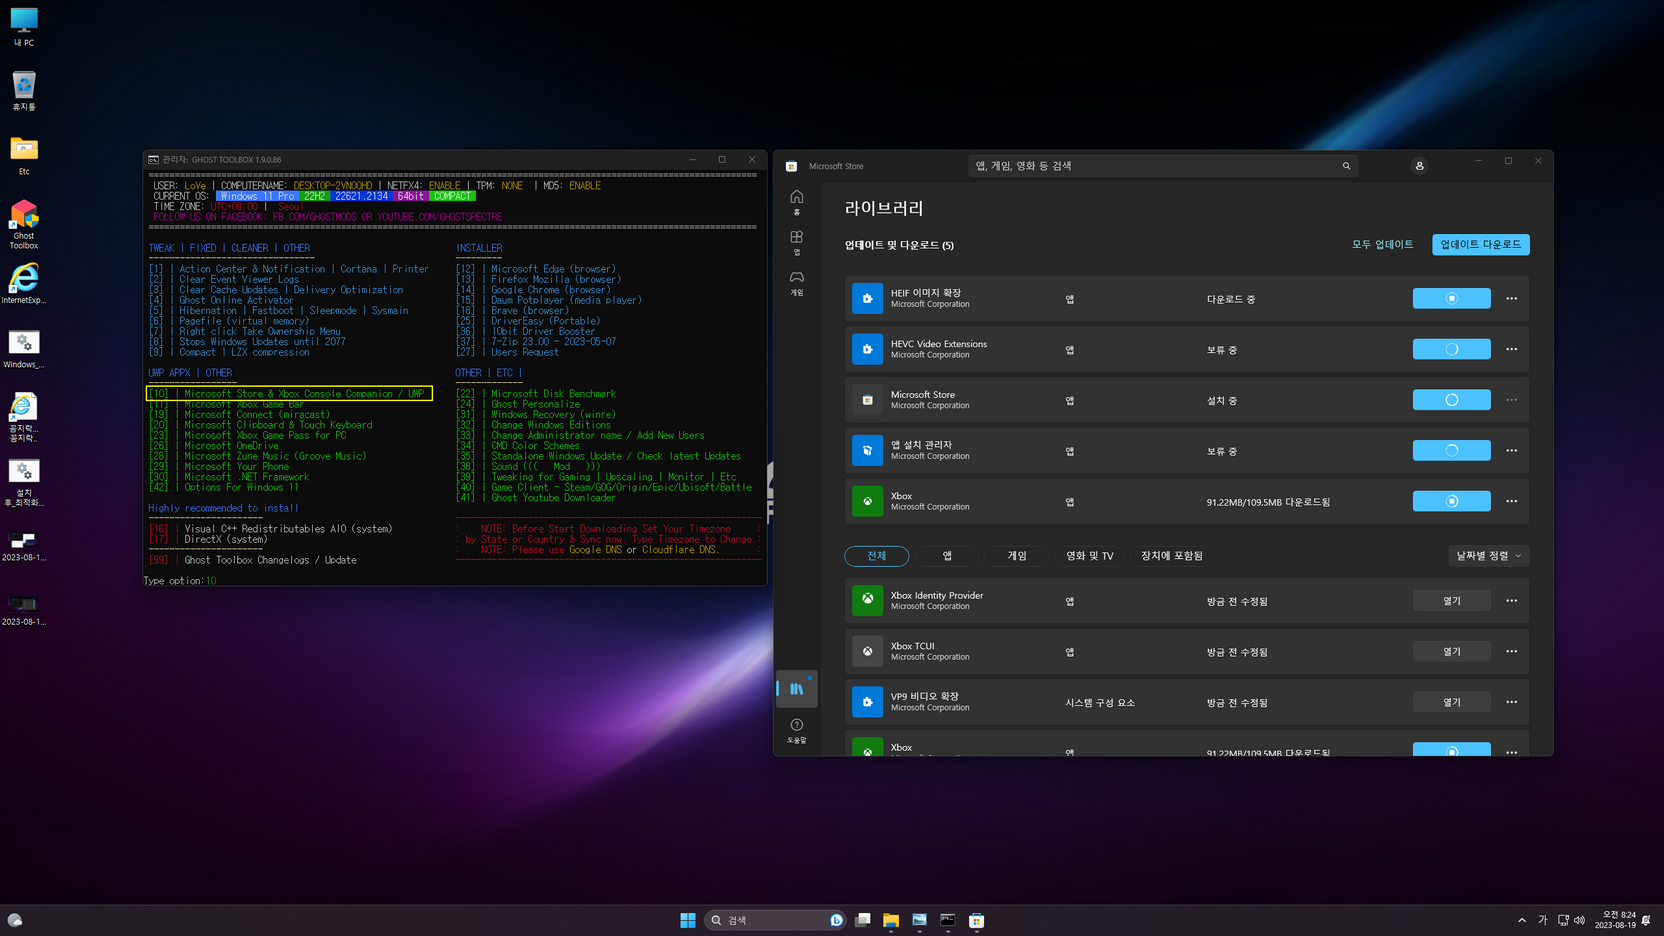
Task: Select the 앱 filter tab
Action: pyautogui.click(x=947, y=556)
